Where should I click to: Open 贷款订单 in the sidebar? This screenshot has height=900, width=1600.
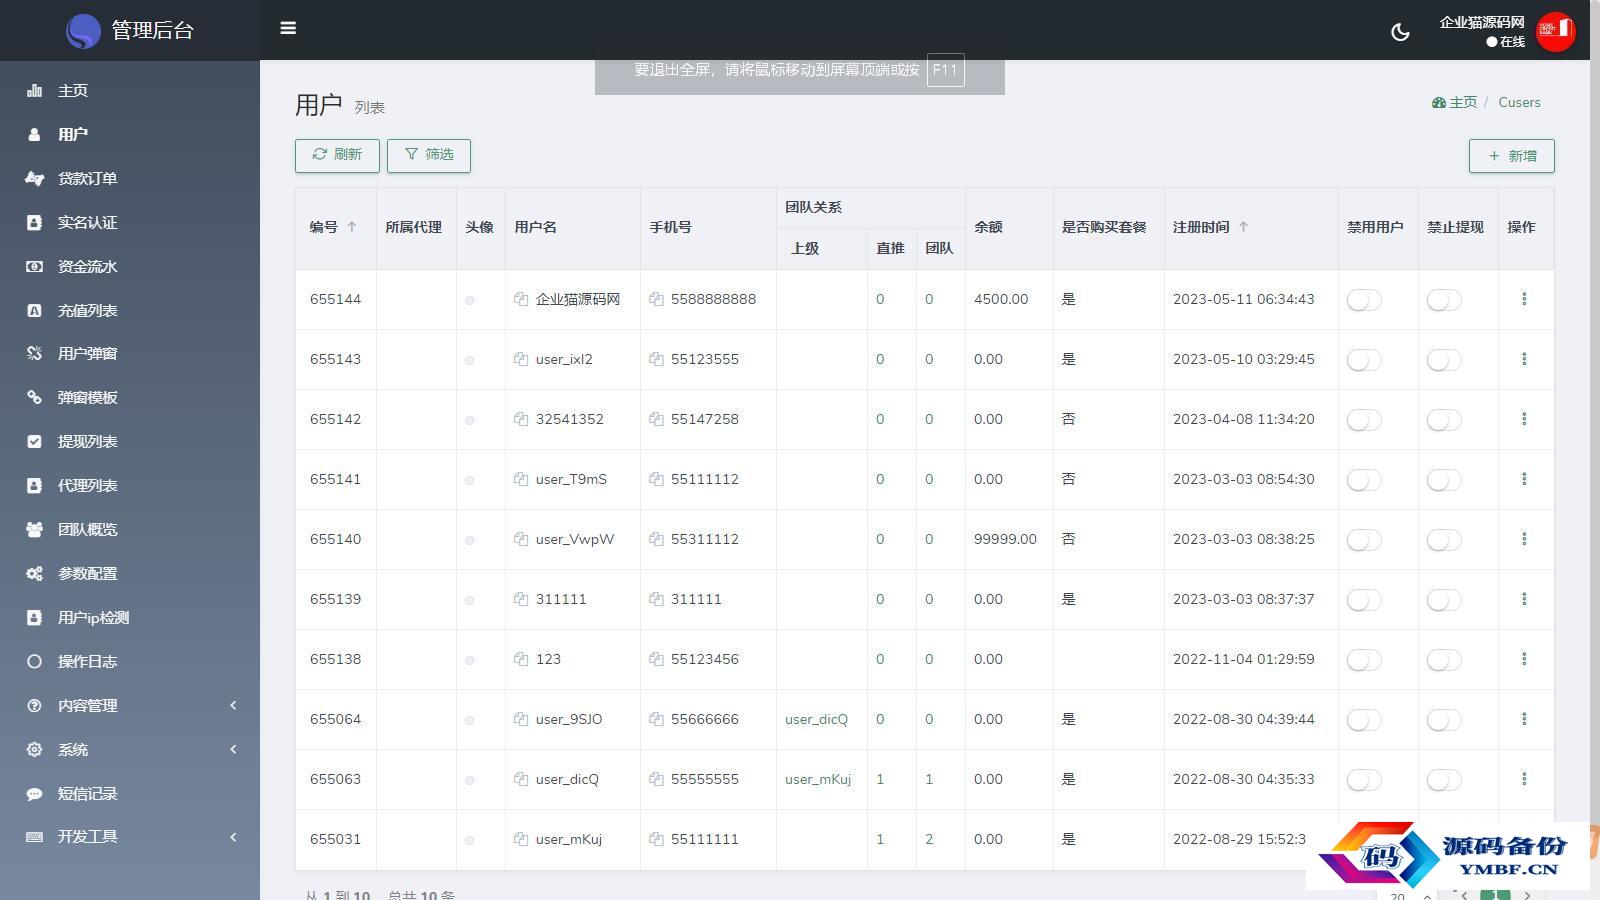tap(130, 178)
